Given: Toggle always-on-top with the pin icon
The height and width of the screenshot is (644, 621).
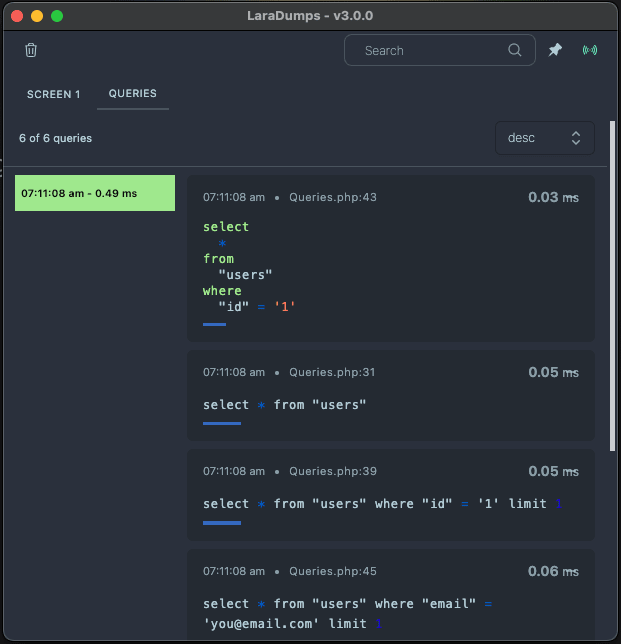Looking at the screenshot, I should click(555, 50).
